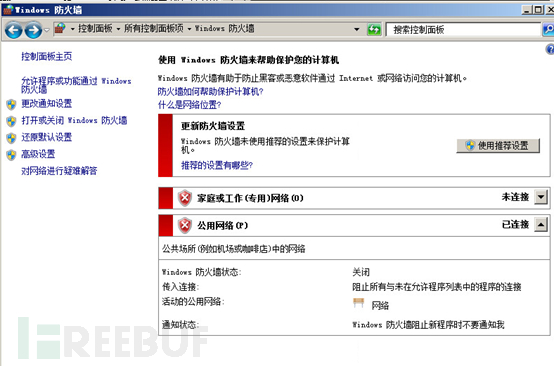Click 控制面板 breadcrumb in address bar
The image size is (554, 366).
pyautogui.click(x=95, y=29)
